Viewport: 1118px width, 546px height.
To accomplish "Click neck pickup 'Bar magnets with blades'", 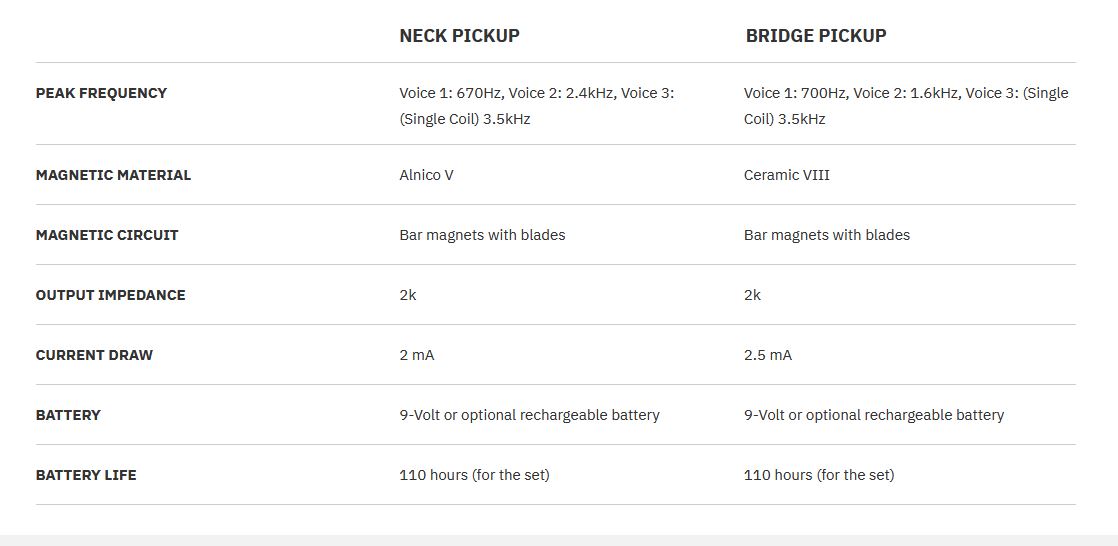I will [482, 235].
